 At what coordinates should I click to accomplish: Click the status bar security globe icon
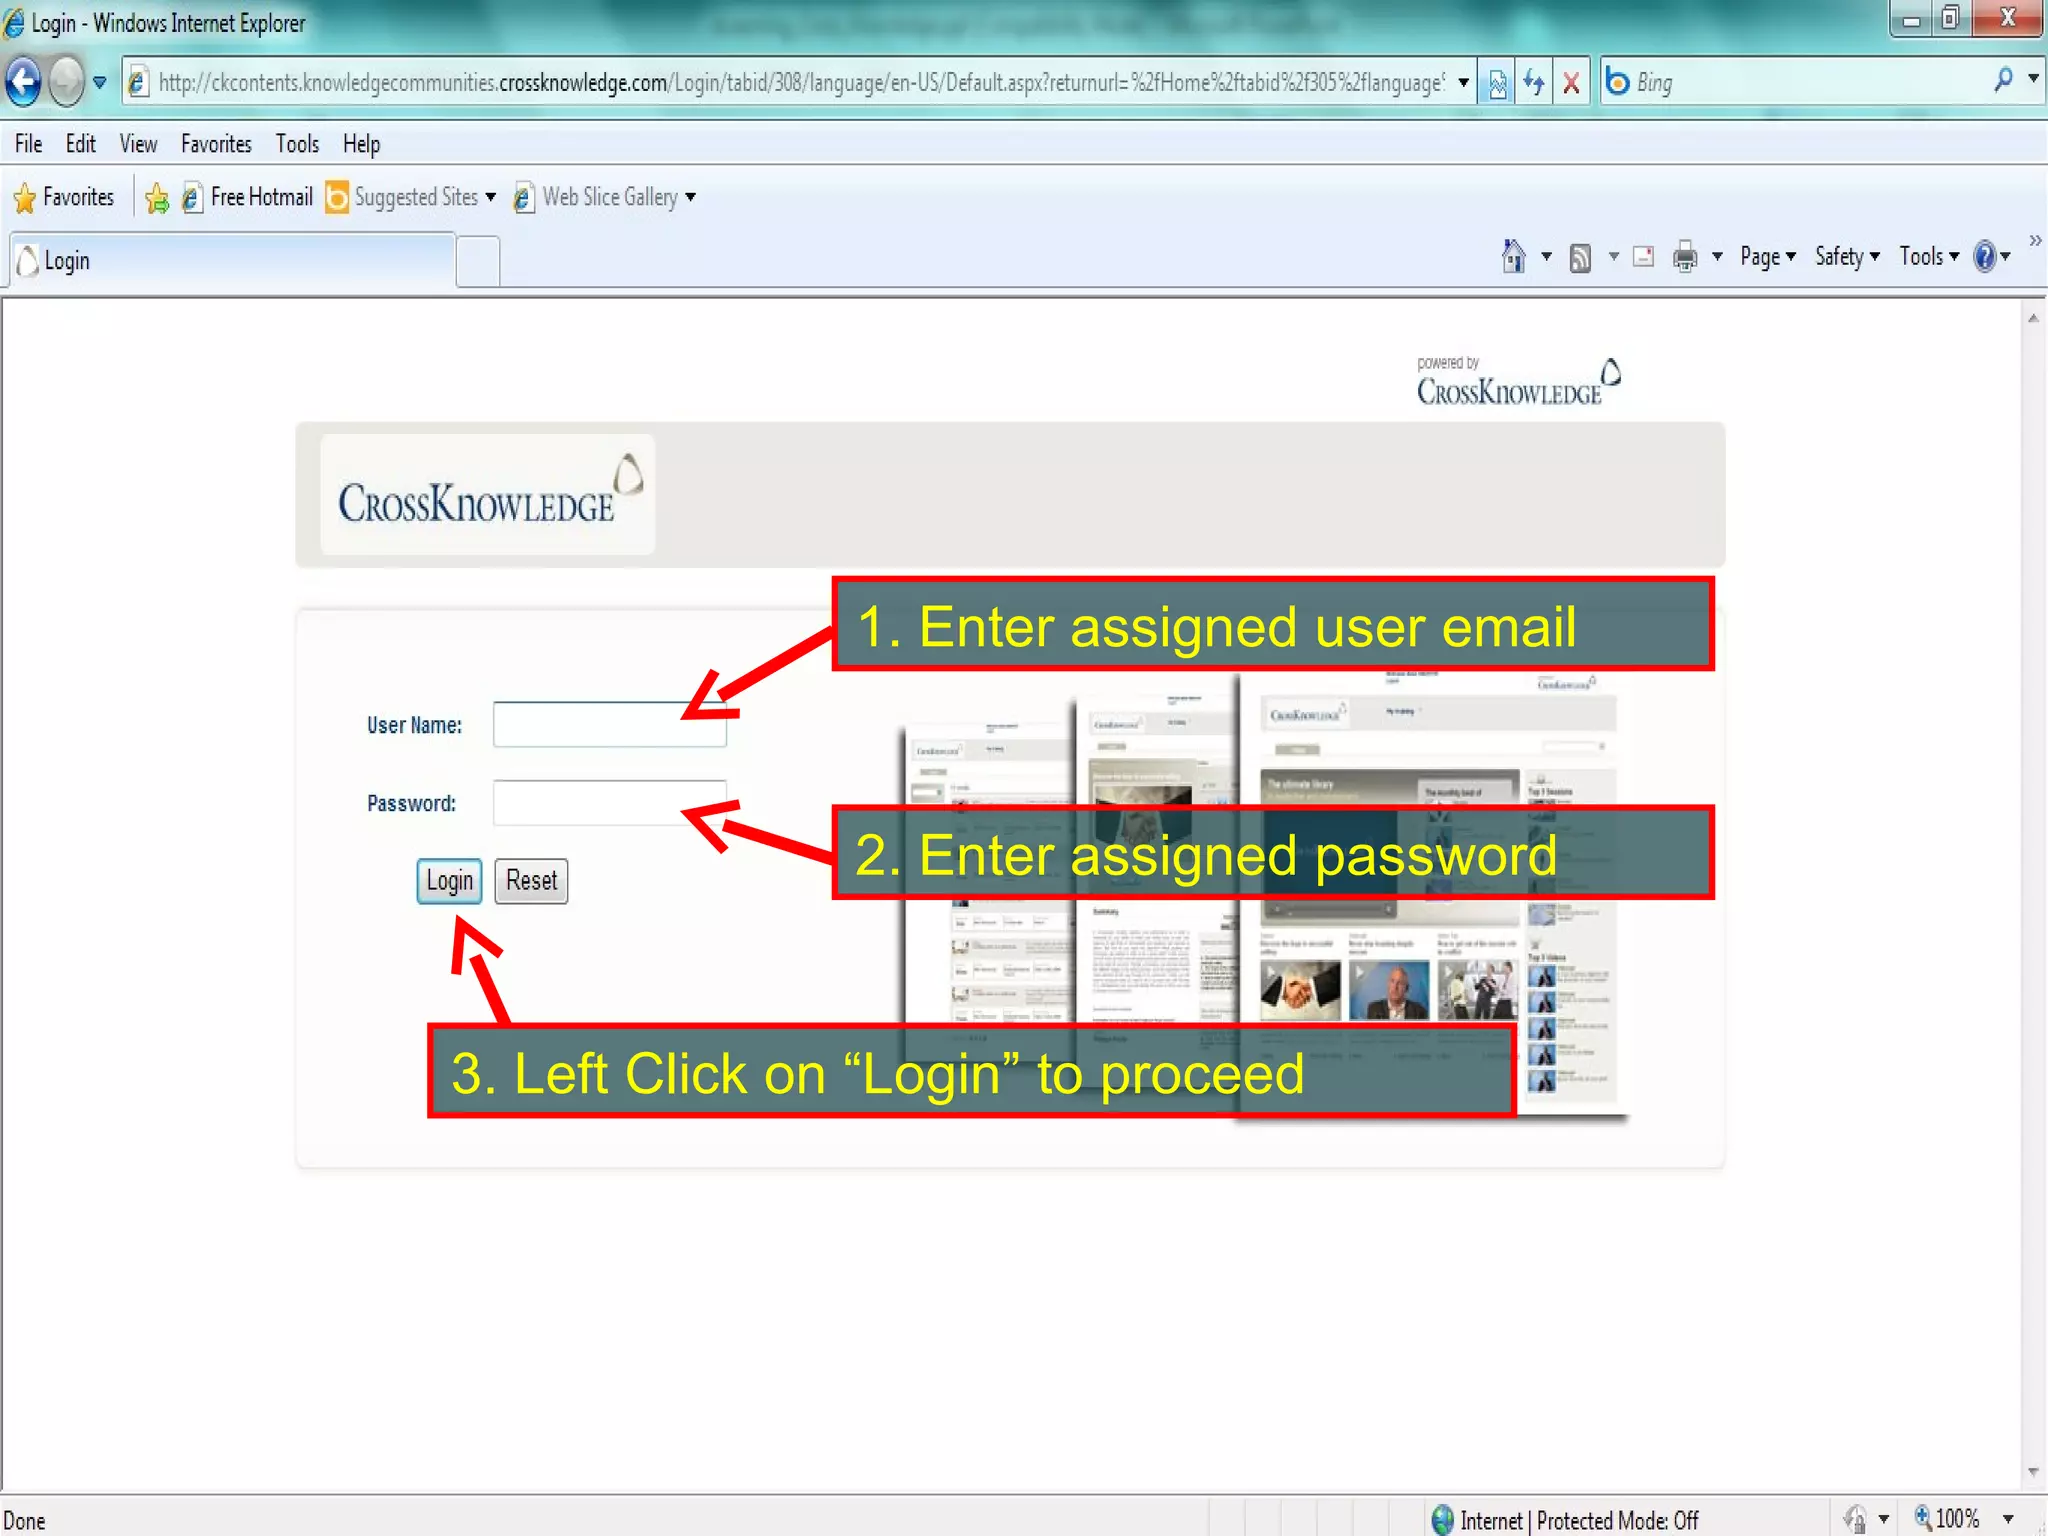(1442, 1520)
